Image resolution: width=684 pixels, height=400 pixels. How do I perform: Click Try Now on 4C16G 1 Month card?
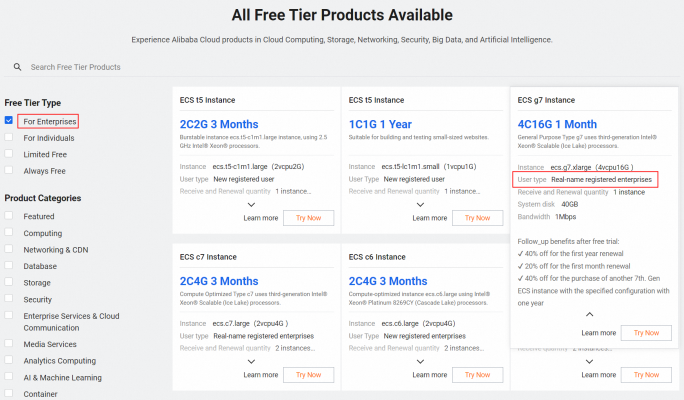point(646,333)
